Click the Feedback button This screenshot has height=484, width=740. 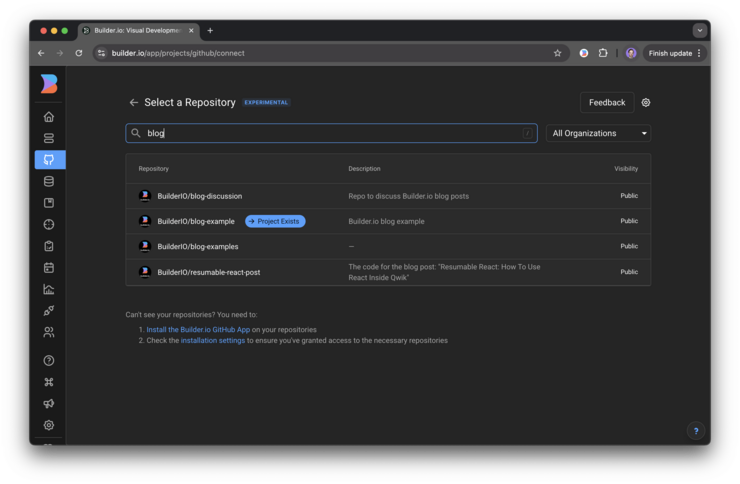pos(607,102)
